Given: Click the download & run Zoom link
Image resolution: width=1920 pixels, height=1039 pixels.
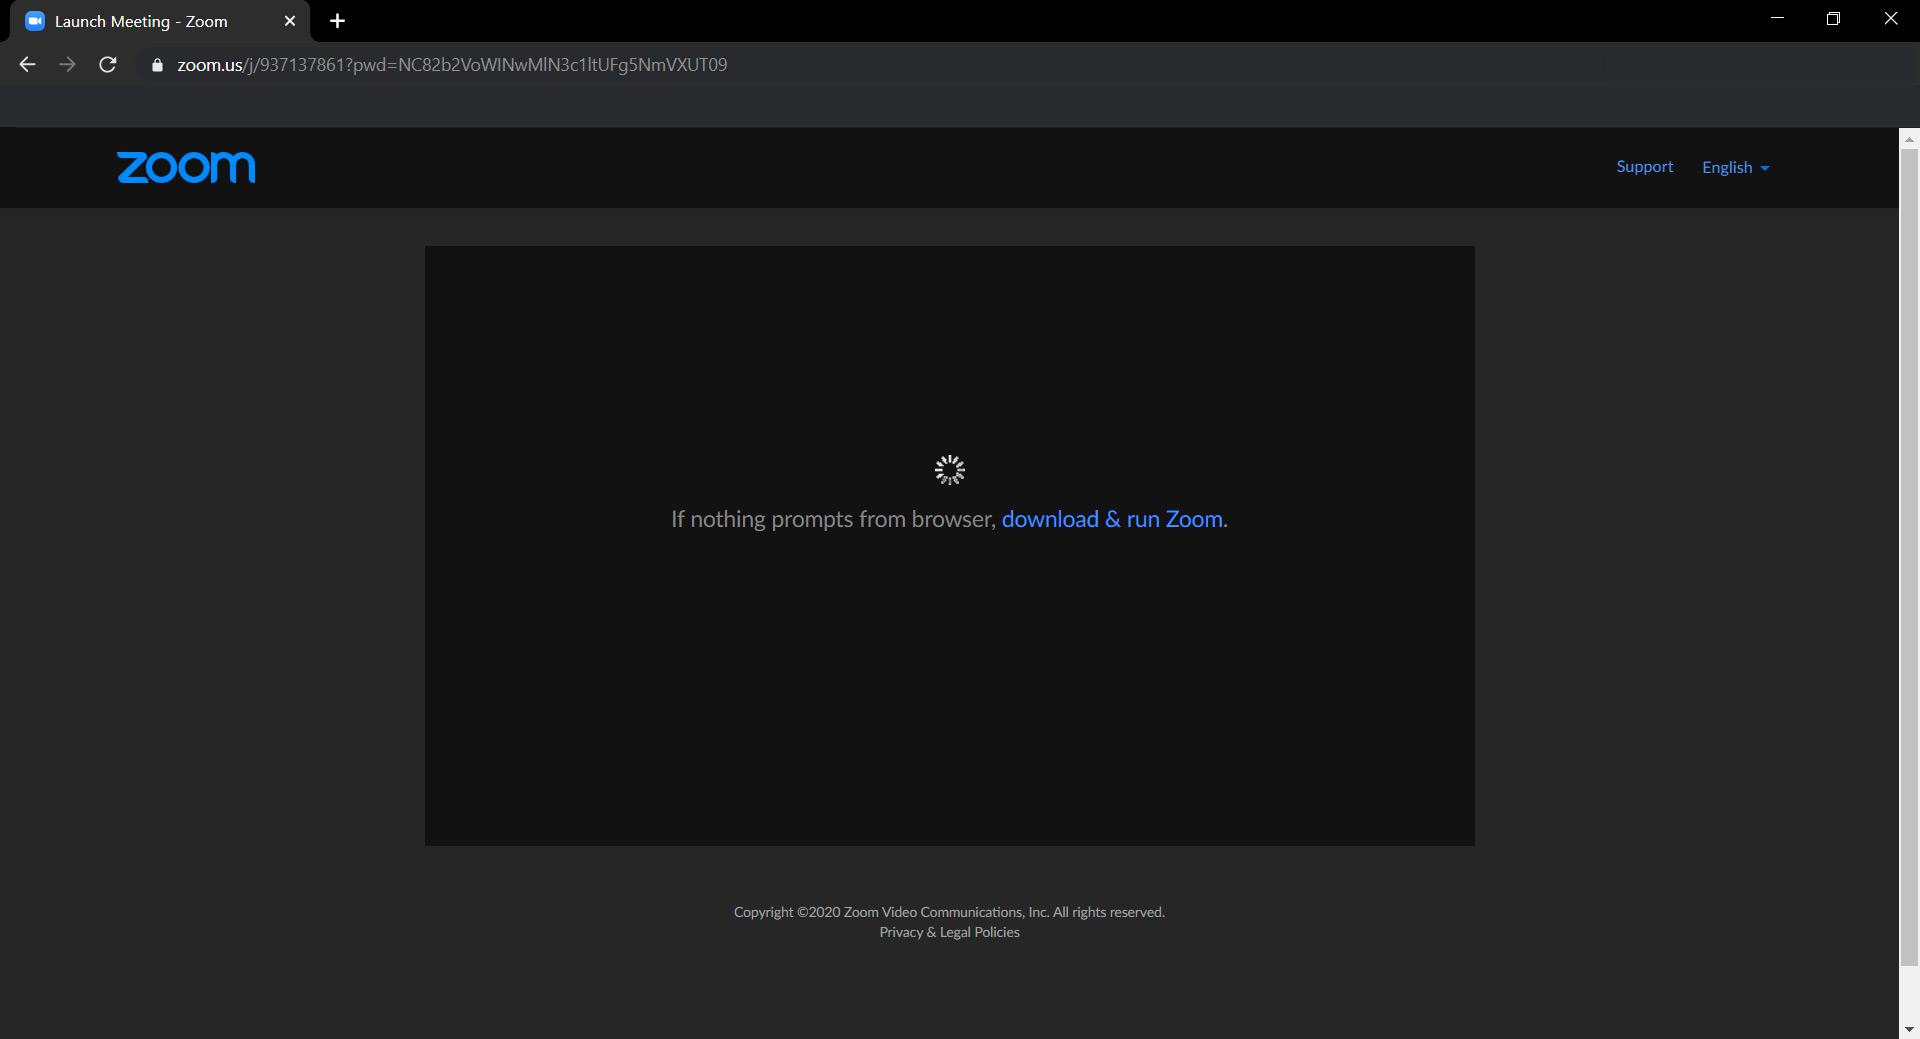Looking at the screenshot, I should tap(1112, 519).
